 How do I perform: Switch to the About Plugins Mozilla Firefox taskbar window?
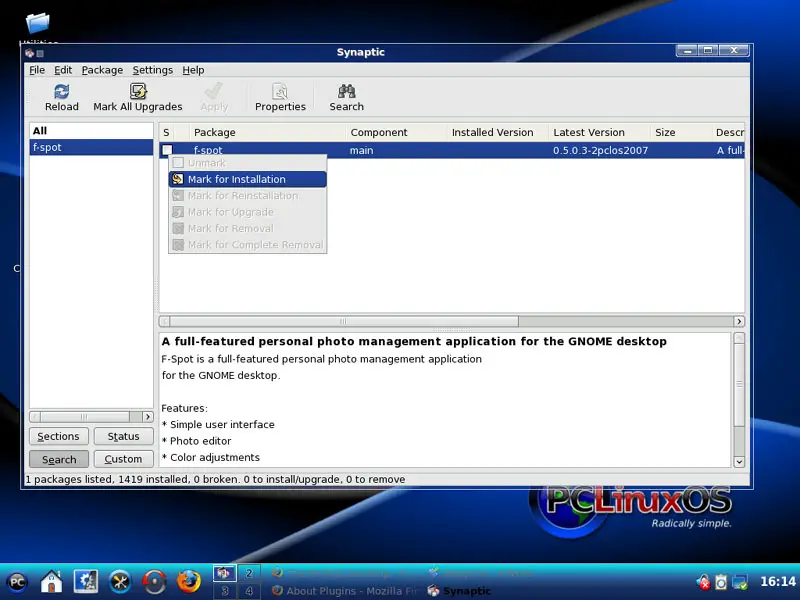click(x=345, y=591)
